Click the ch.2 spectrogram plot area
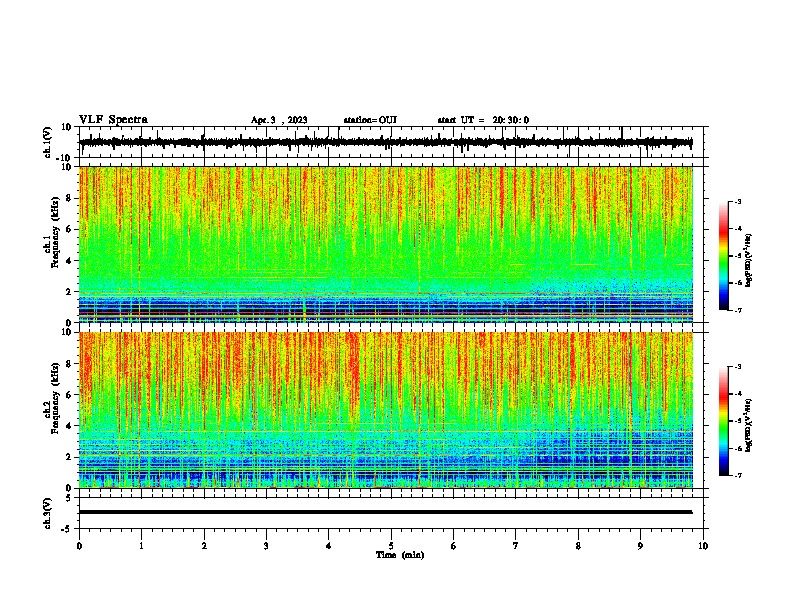The width and height of the screenshot is (792, 612). coord(386,410)
